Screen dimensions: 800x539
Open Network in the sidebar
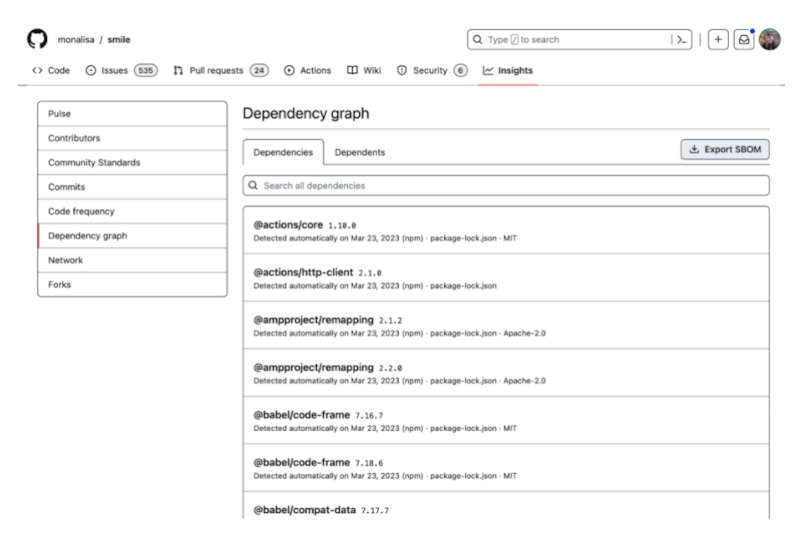(x=132, y=260)
